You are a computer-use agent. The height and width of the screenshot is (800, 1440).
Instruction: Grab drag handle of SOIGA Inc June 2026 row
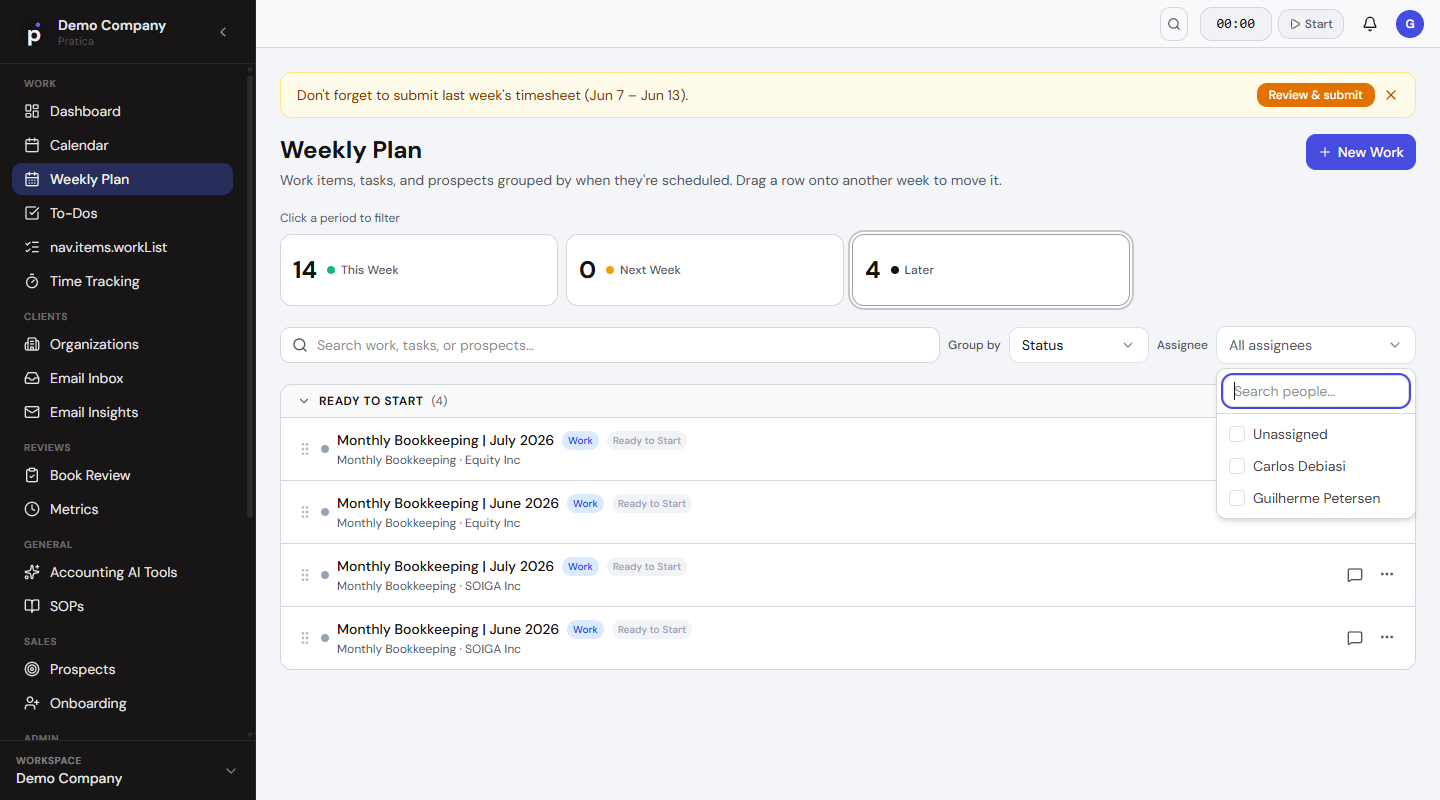305,638
